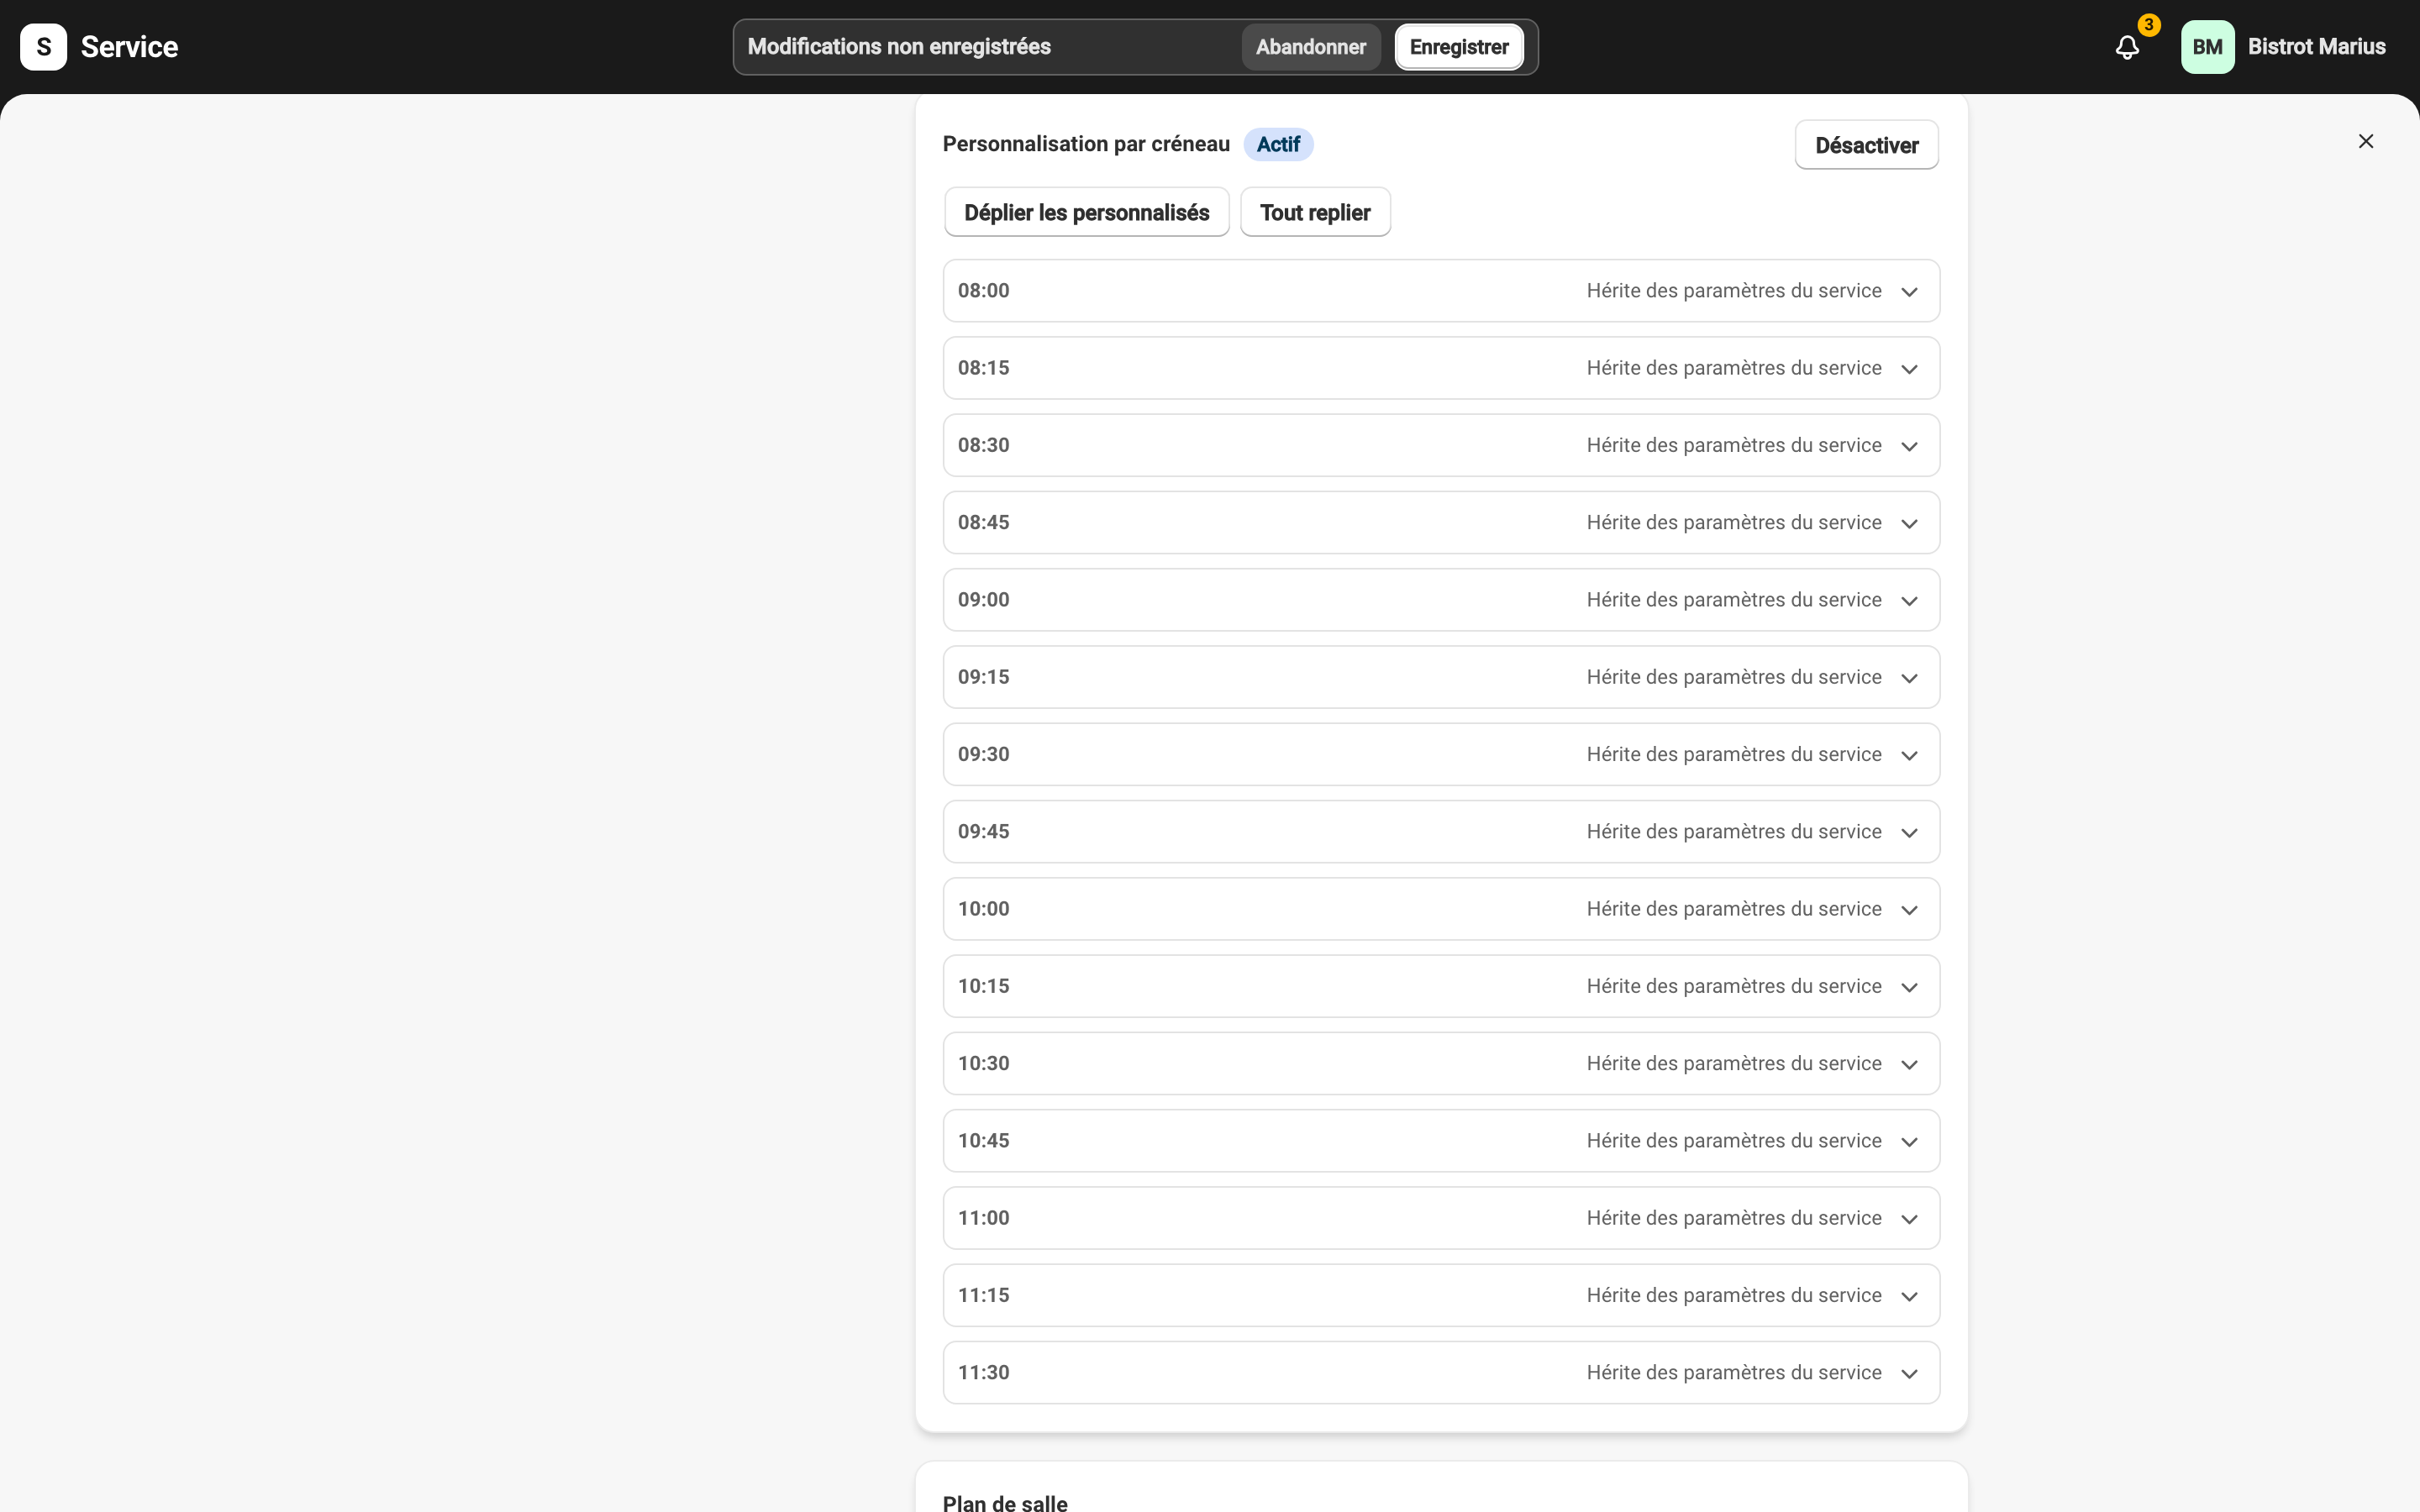The height and width of the screenshot is (1512, 2420).
Task: Expand the 10:30 slot chevron
Action: point(1908,1064)
